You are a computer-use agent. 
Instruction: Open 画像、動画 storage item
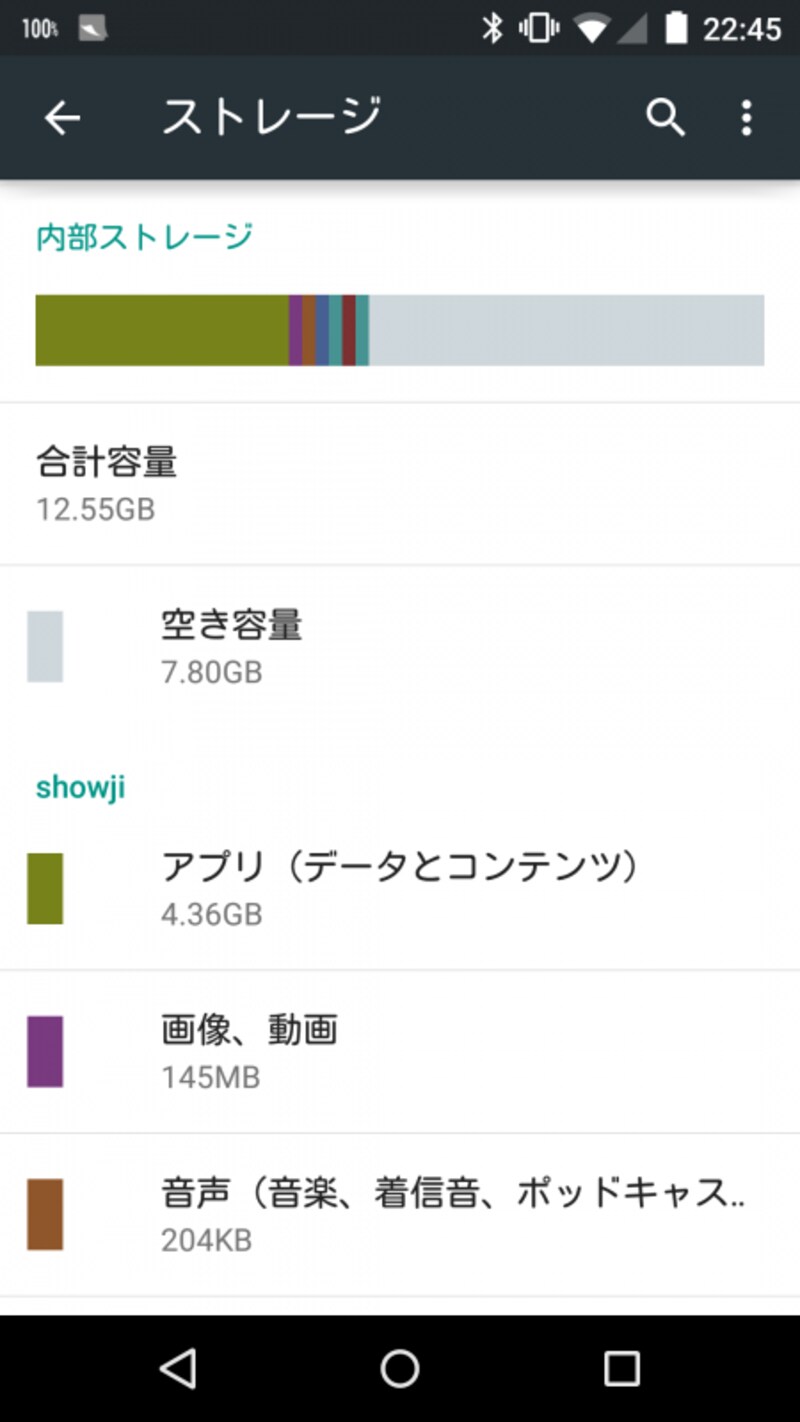(x=400, y=1051)
